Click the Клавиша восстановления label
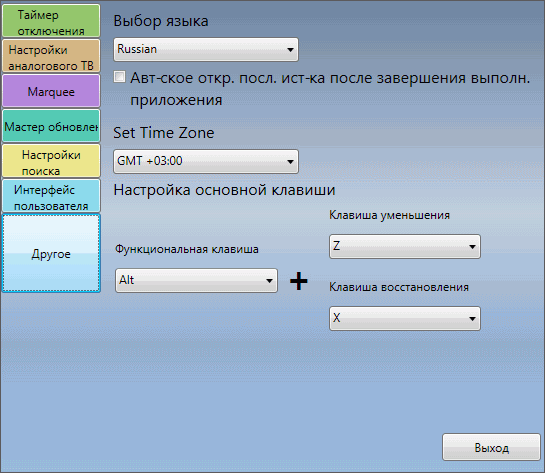Image resolution: width=545 pixels, height=473 pixels. (399, 287)
